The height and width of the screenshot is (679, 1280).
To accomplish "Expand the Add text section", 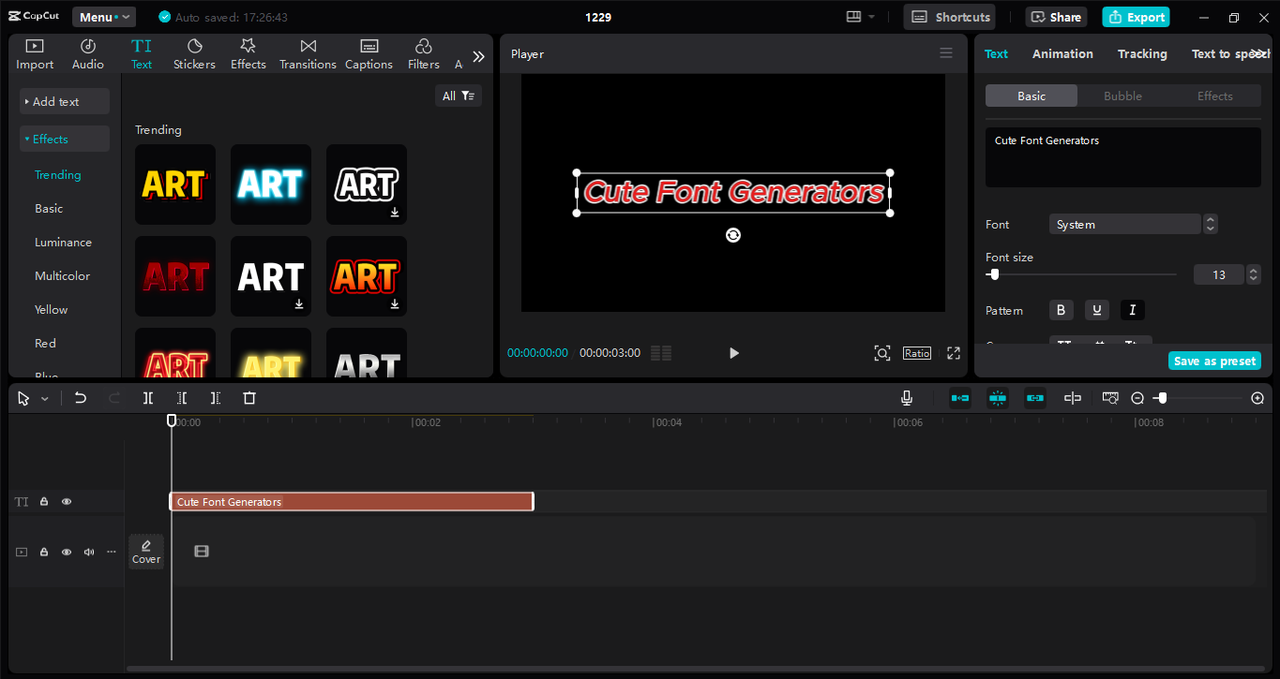I will [x=65, y=102].
